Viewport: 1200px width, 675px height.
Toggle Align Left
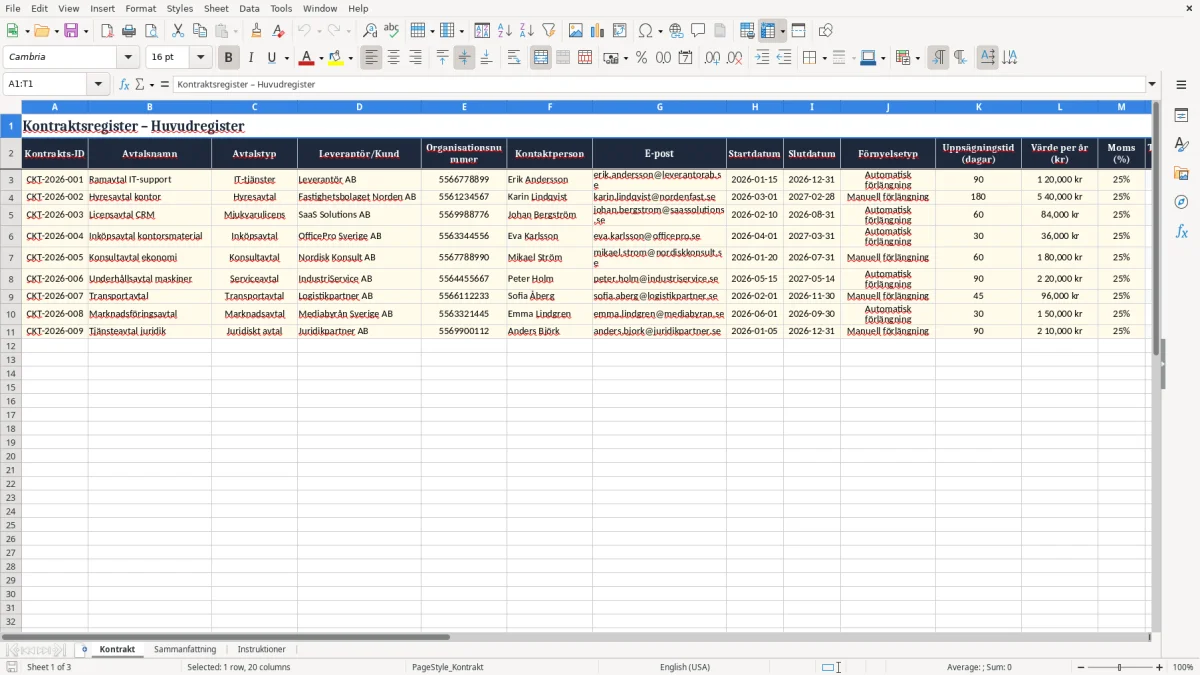pyautogui.click(x=372, y=58)
